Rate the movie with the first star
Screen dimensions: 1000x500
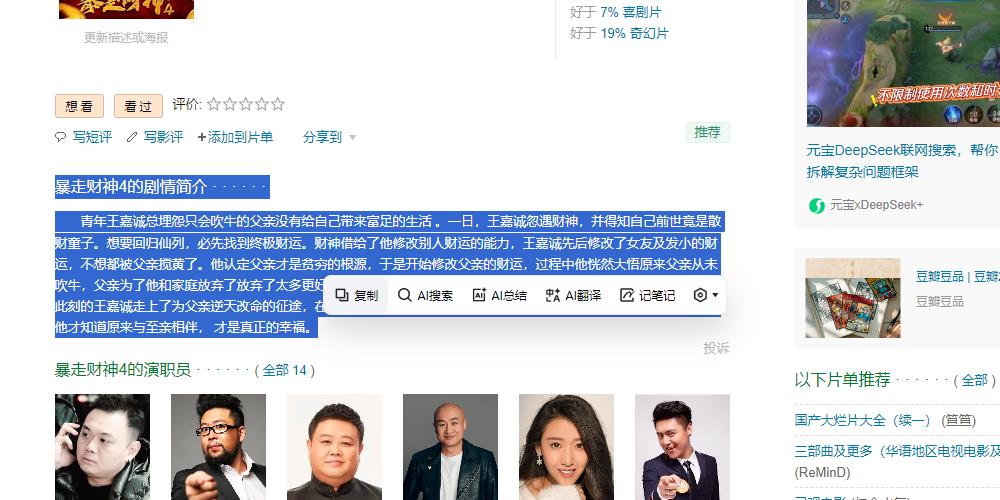(x=214, y=104)
